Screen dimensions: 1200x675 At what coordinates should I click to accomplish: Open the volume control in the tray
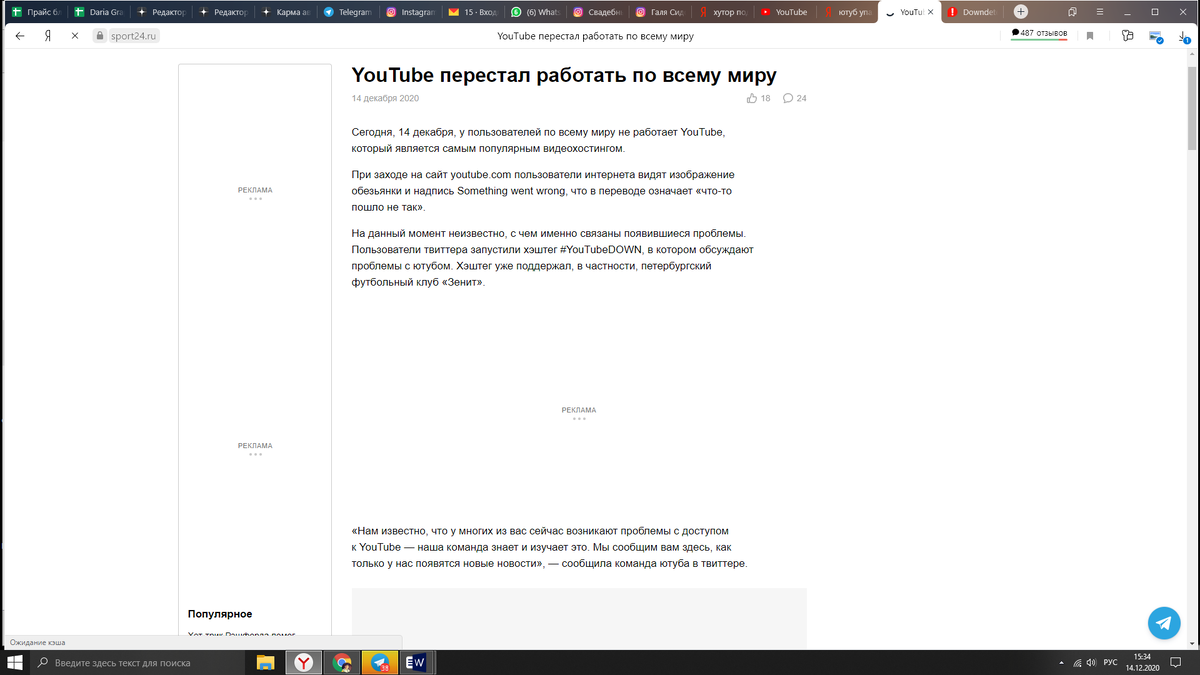1091,663
